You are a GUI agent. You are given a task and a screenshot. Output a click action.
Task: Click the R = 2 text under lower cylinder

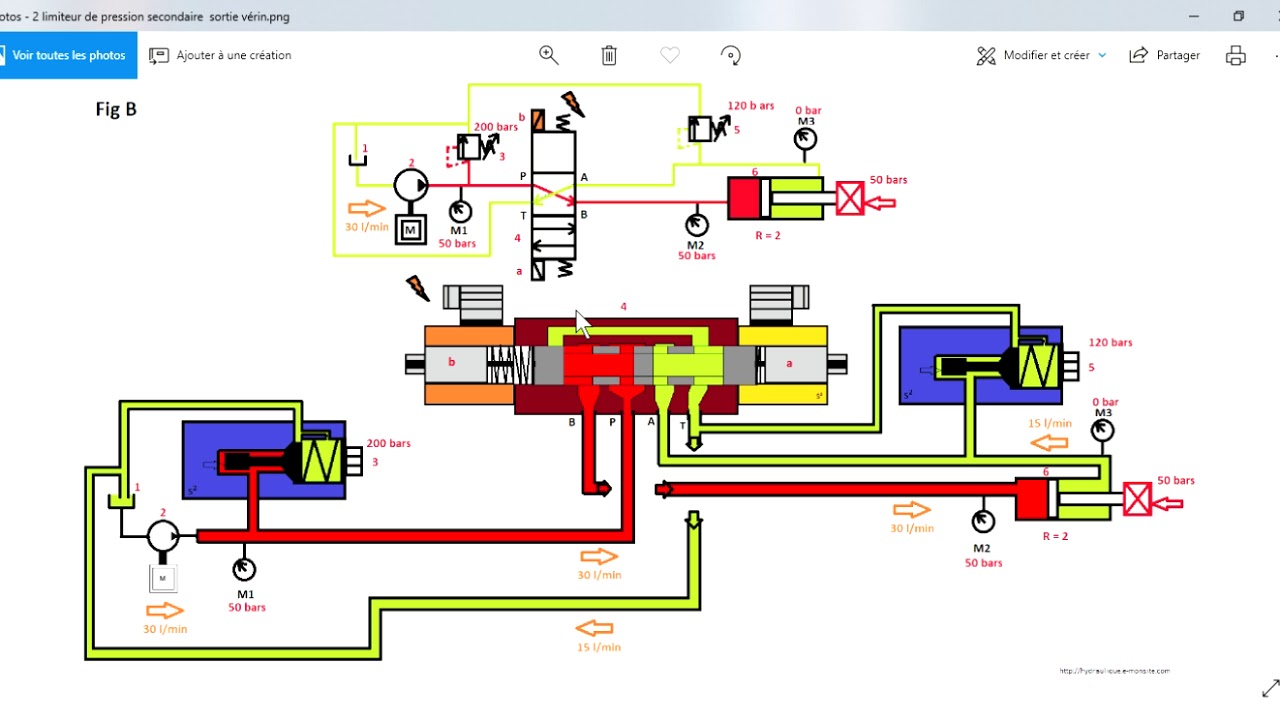1055,536
